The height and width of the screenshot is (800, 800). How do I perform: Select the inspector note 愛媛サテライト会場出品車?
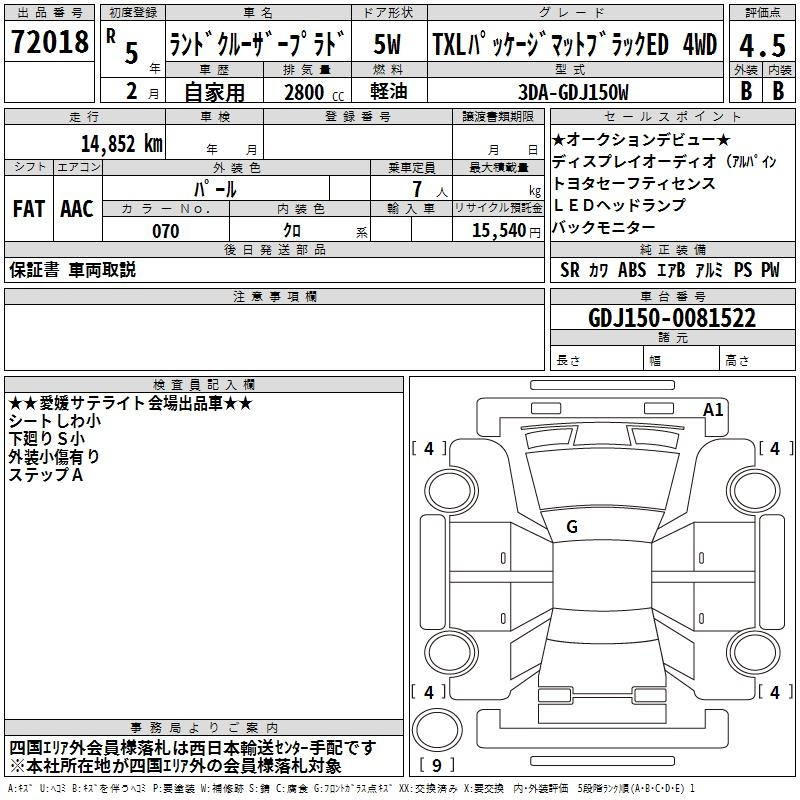131,403
